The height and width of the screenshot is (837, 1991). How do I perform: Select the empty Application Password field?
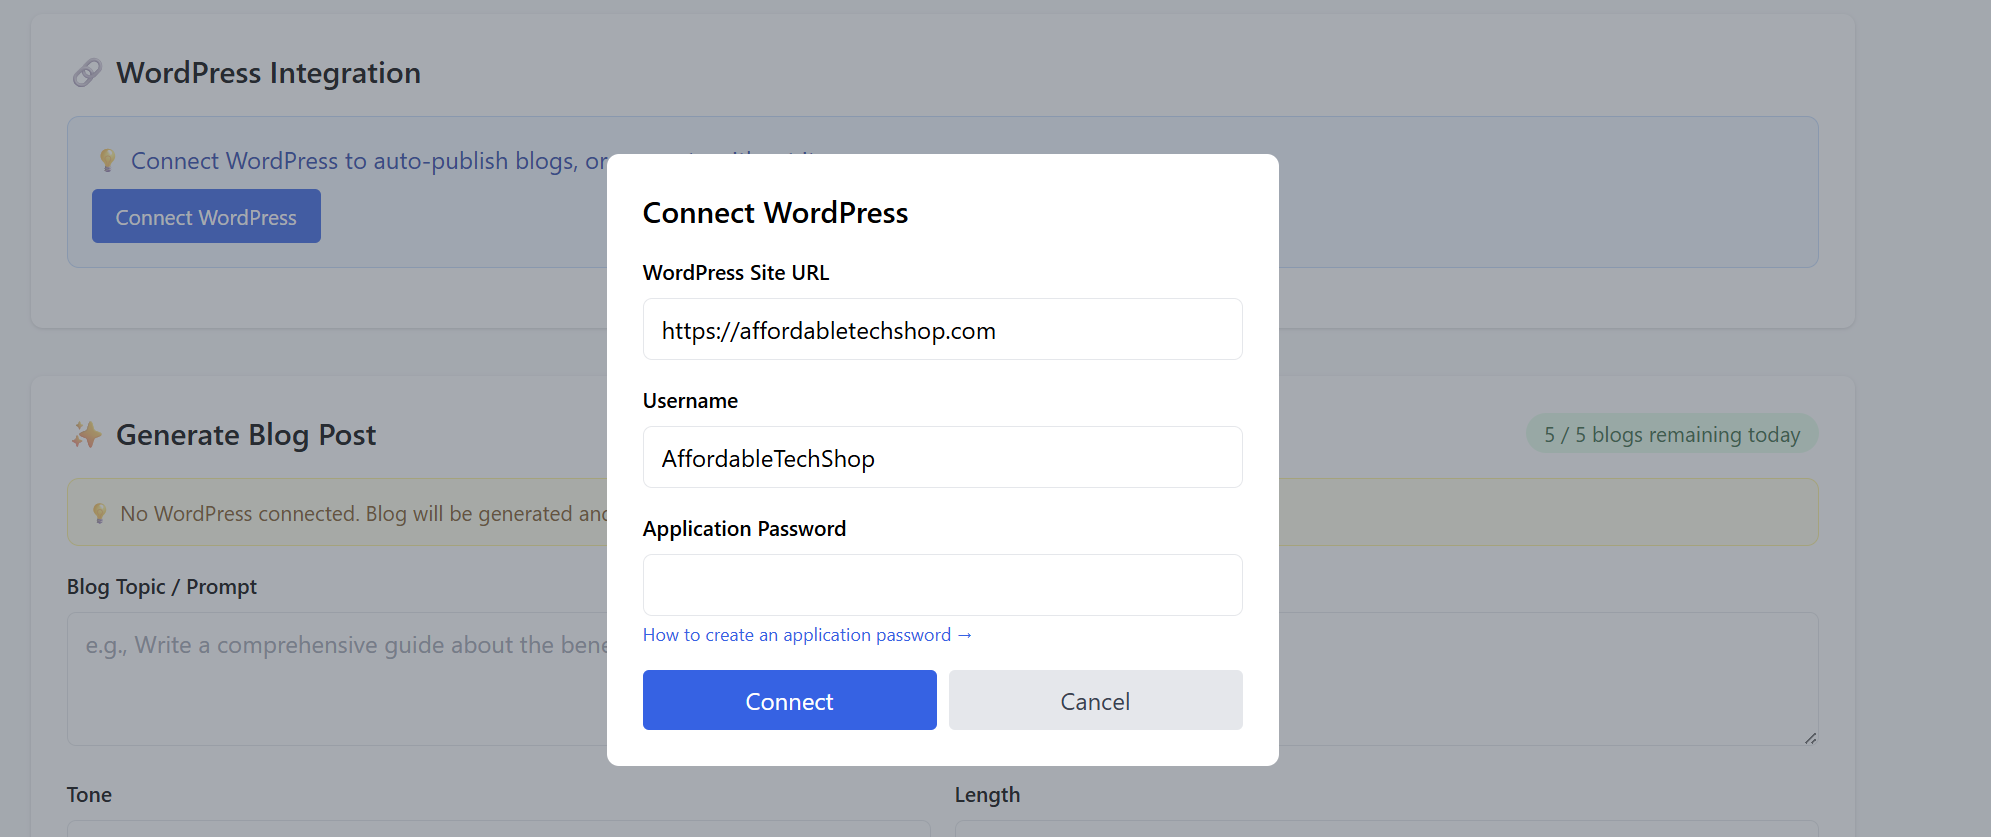pos(942,585)
